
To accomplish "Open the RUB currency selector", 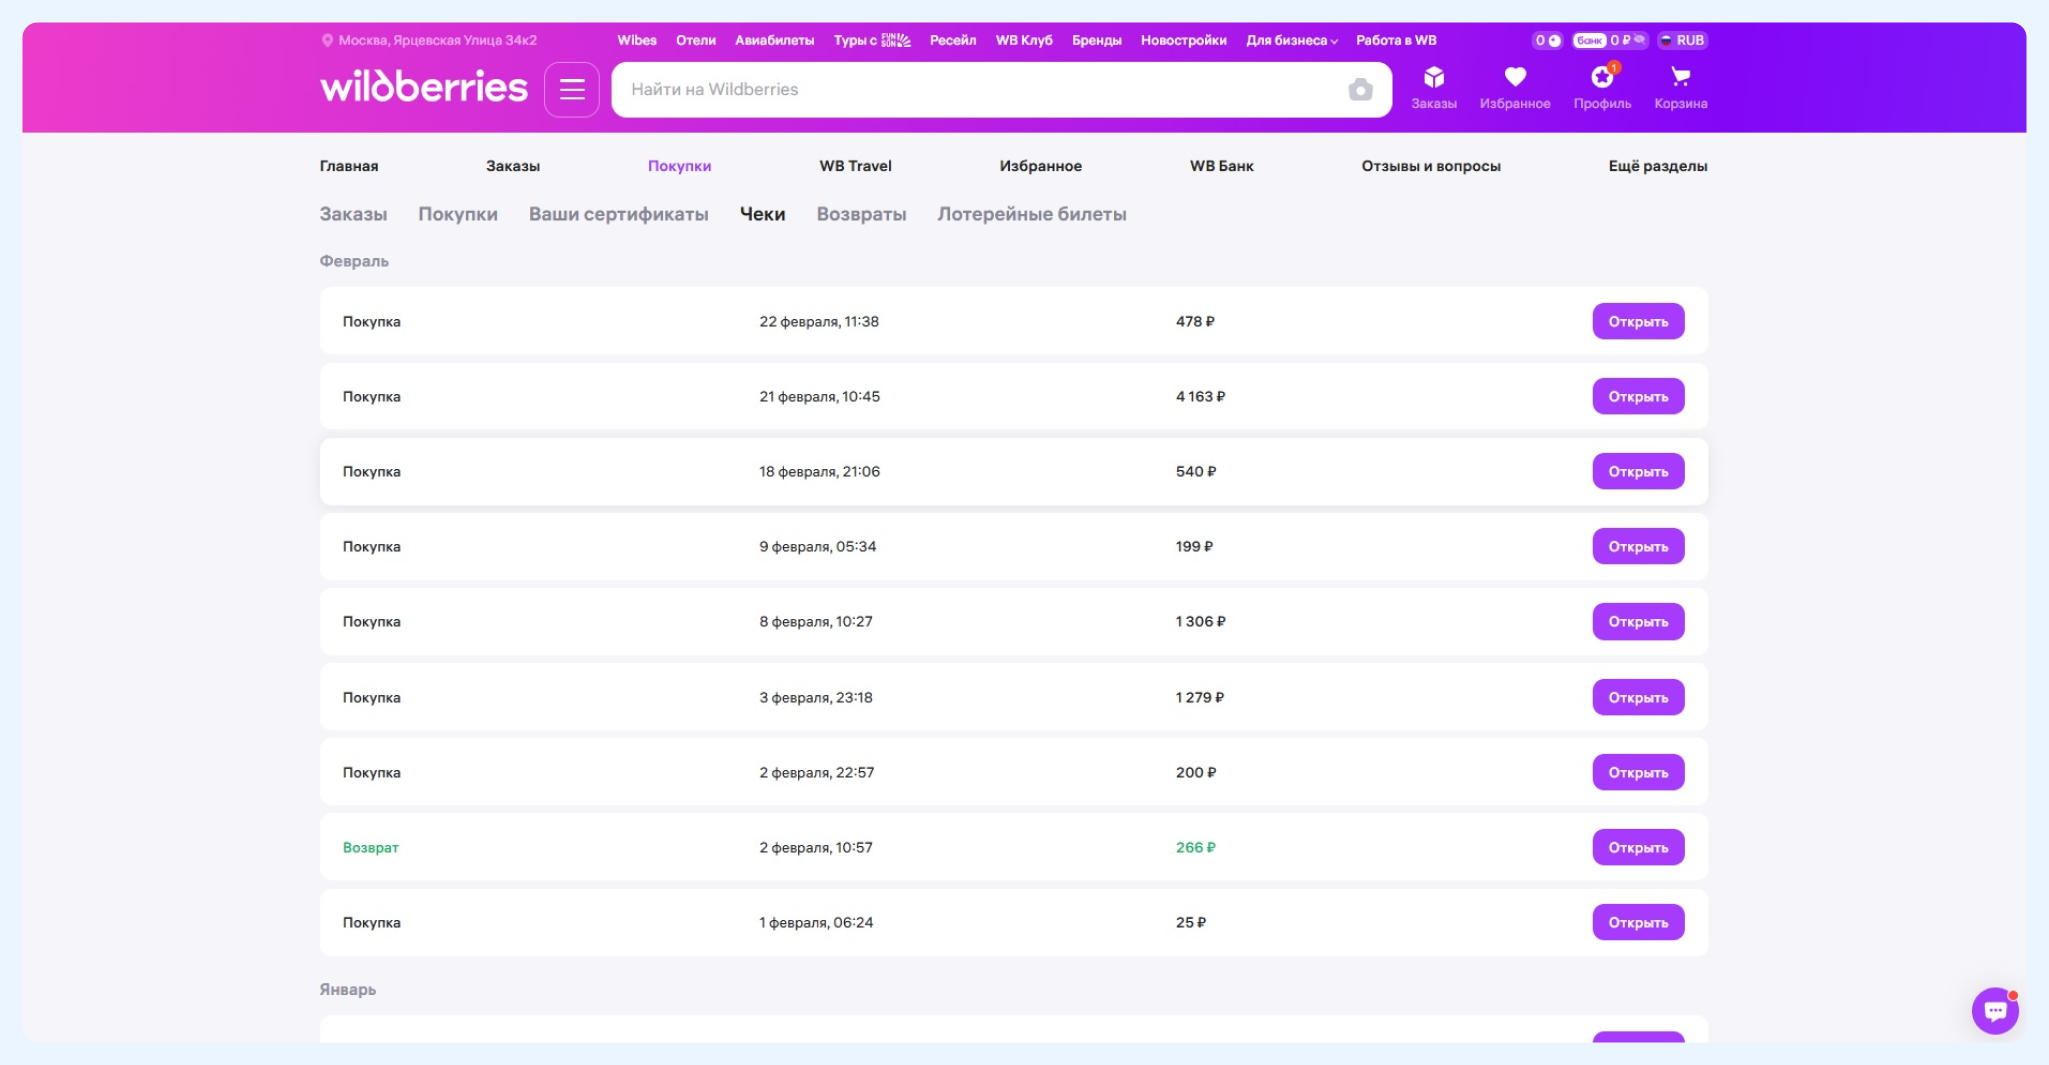I will click(1682, 40).
